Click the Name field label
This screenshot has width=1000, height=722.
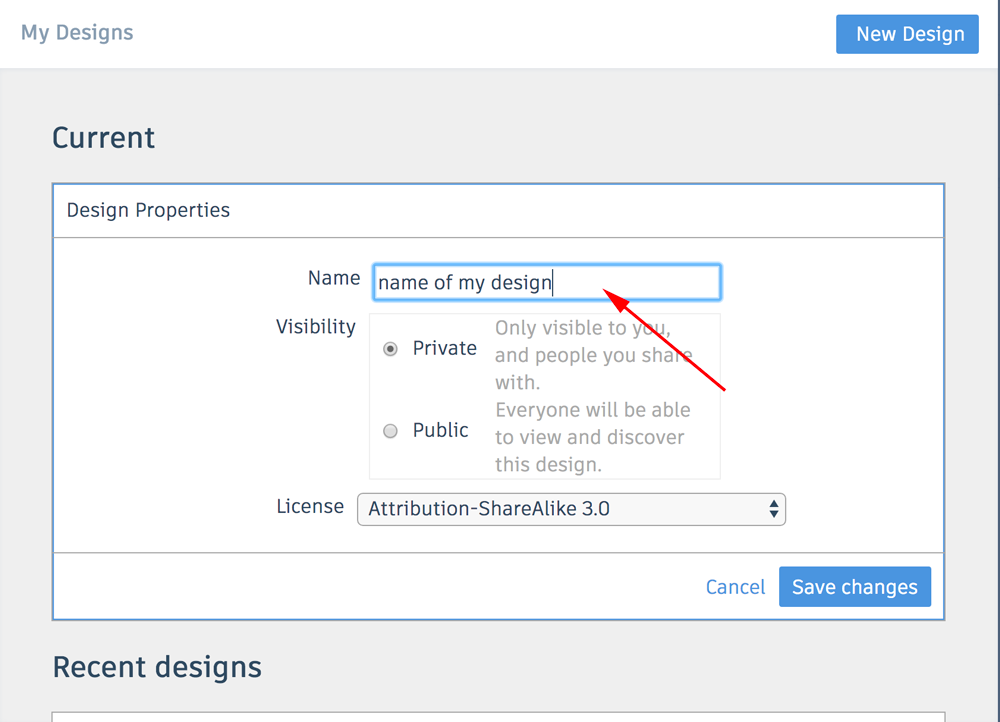tap(334, 278)
